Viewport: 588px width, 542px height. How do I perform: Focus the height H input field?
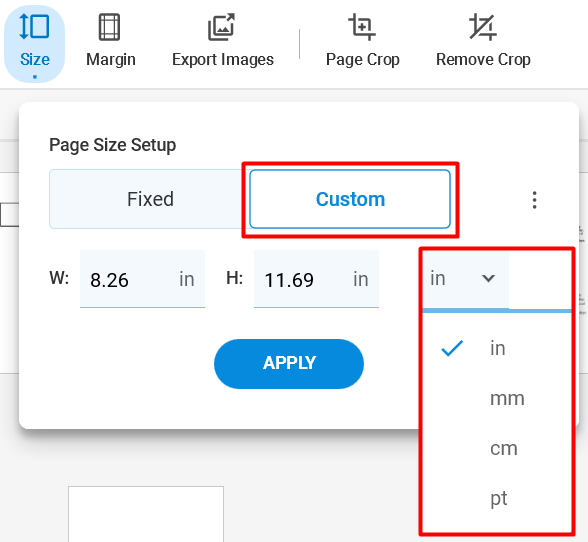(x=316, y=279)
